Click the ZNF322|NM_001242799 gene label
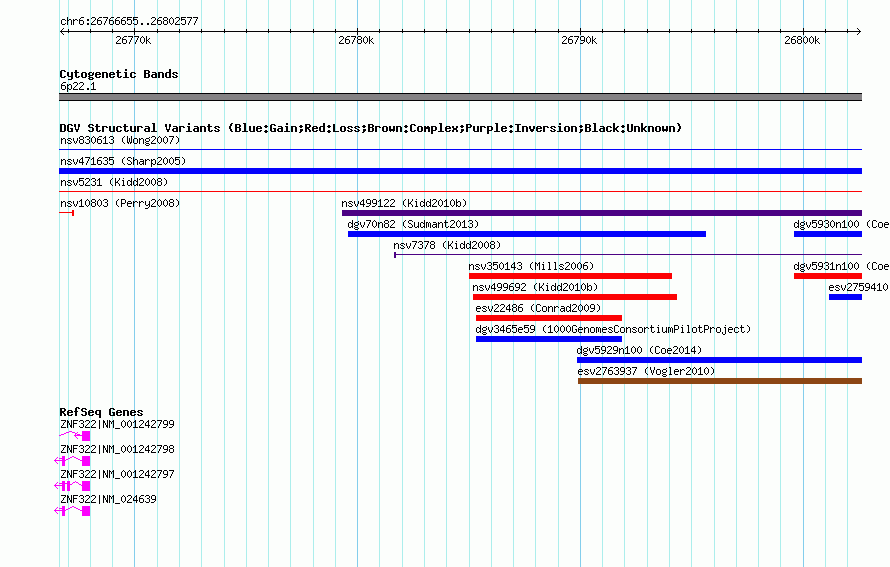 tap(117, 424)
